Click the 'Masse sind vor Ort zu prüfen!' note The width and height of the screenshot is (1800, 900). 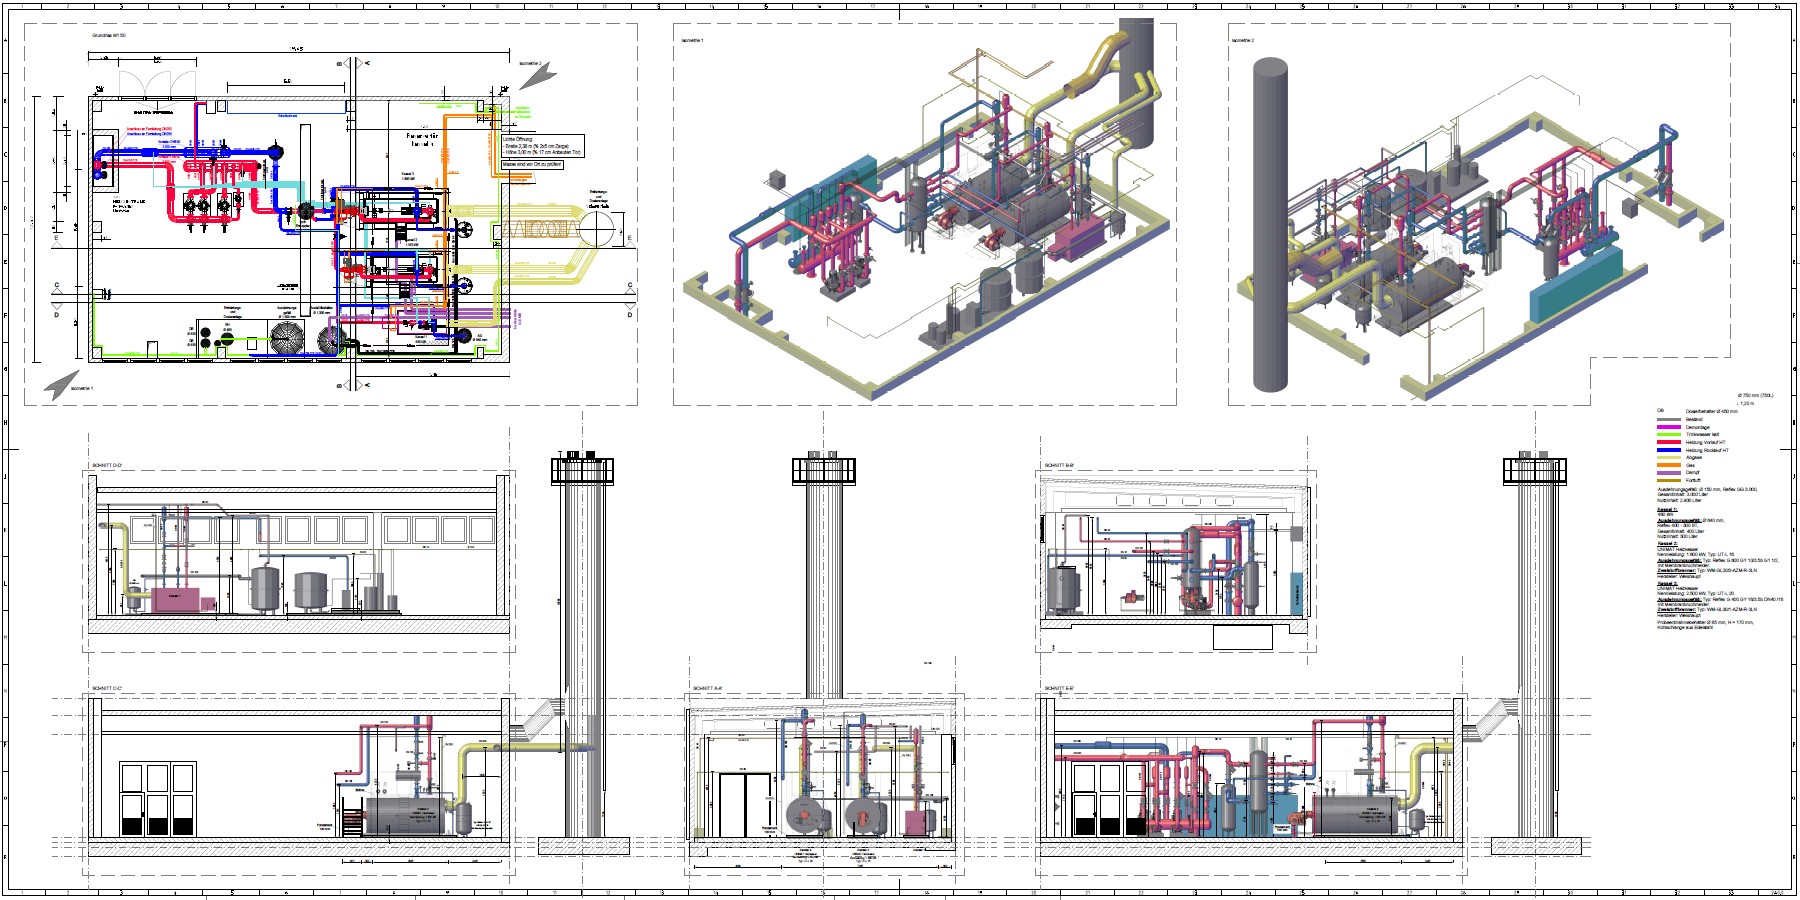531,165
